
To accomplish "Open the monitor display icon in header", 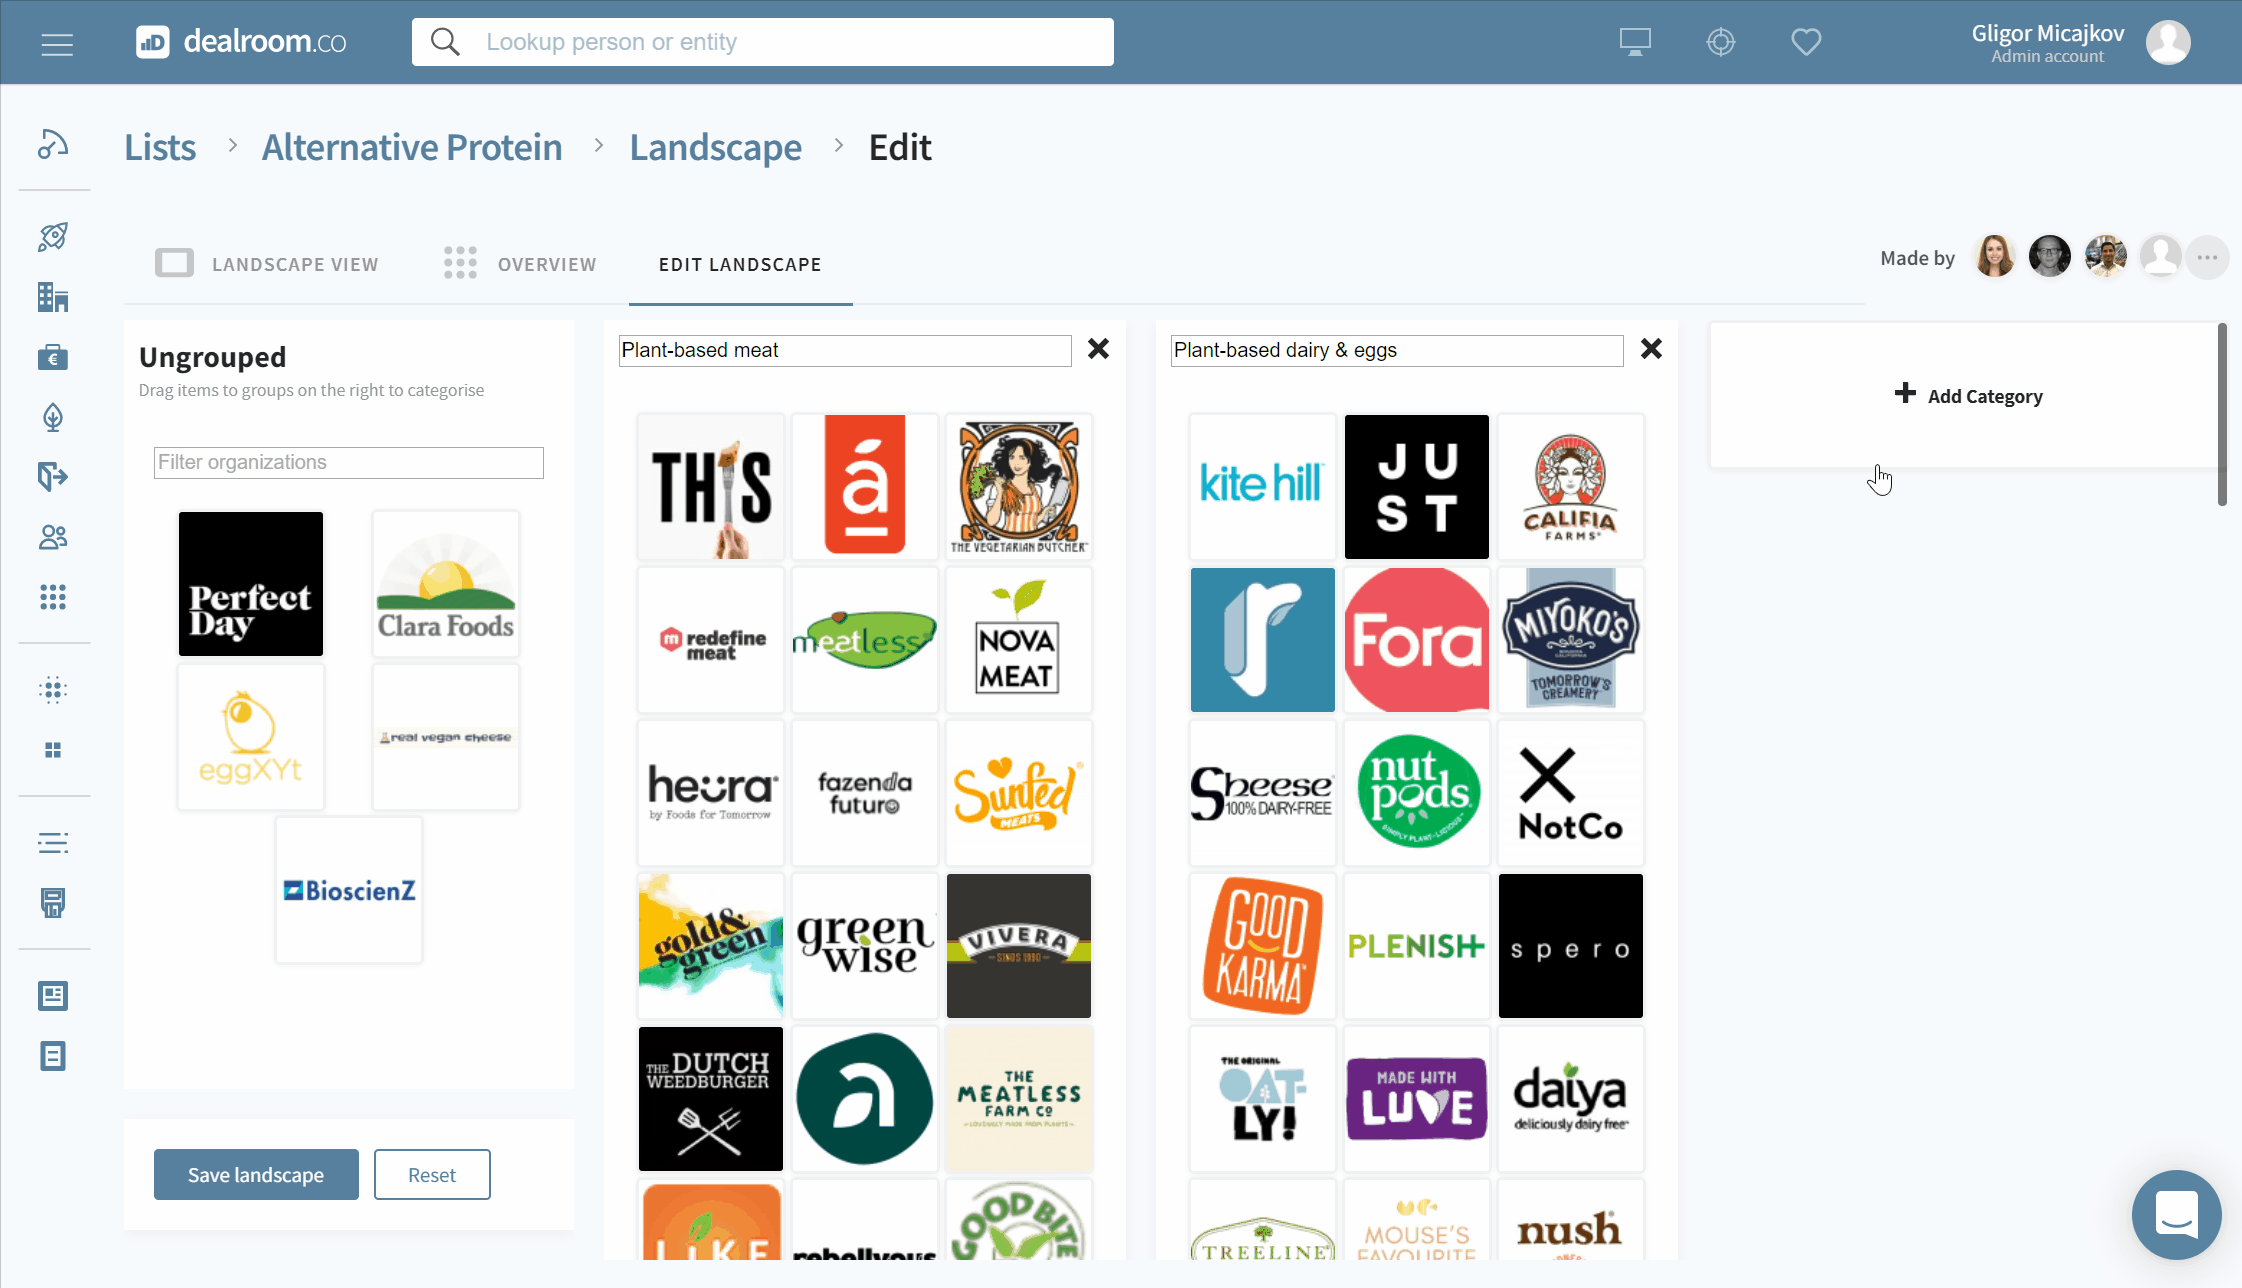I will pos(1635,42).
